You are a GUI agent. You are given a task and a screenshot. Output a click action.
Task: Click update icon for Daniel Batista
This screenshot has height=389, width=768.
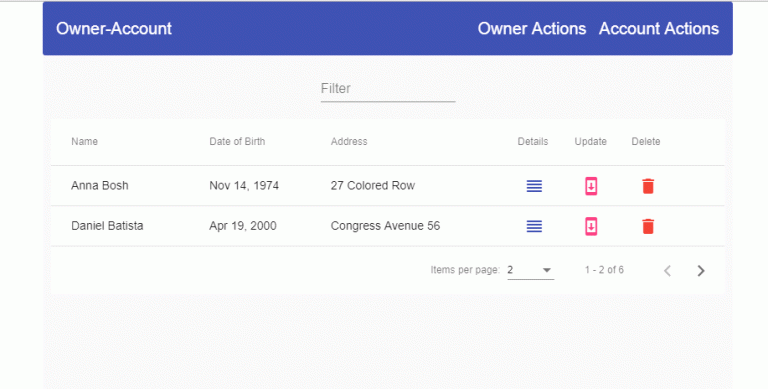[x=591, y=226]
